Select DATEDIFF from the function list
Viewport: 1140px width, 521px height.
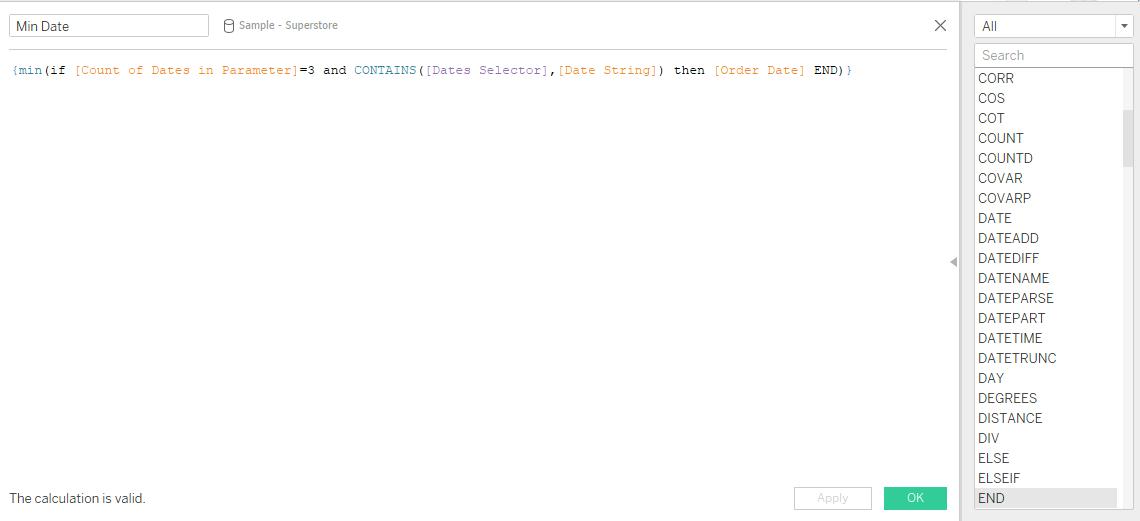click(x=1008, y=258)
